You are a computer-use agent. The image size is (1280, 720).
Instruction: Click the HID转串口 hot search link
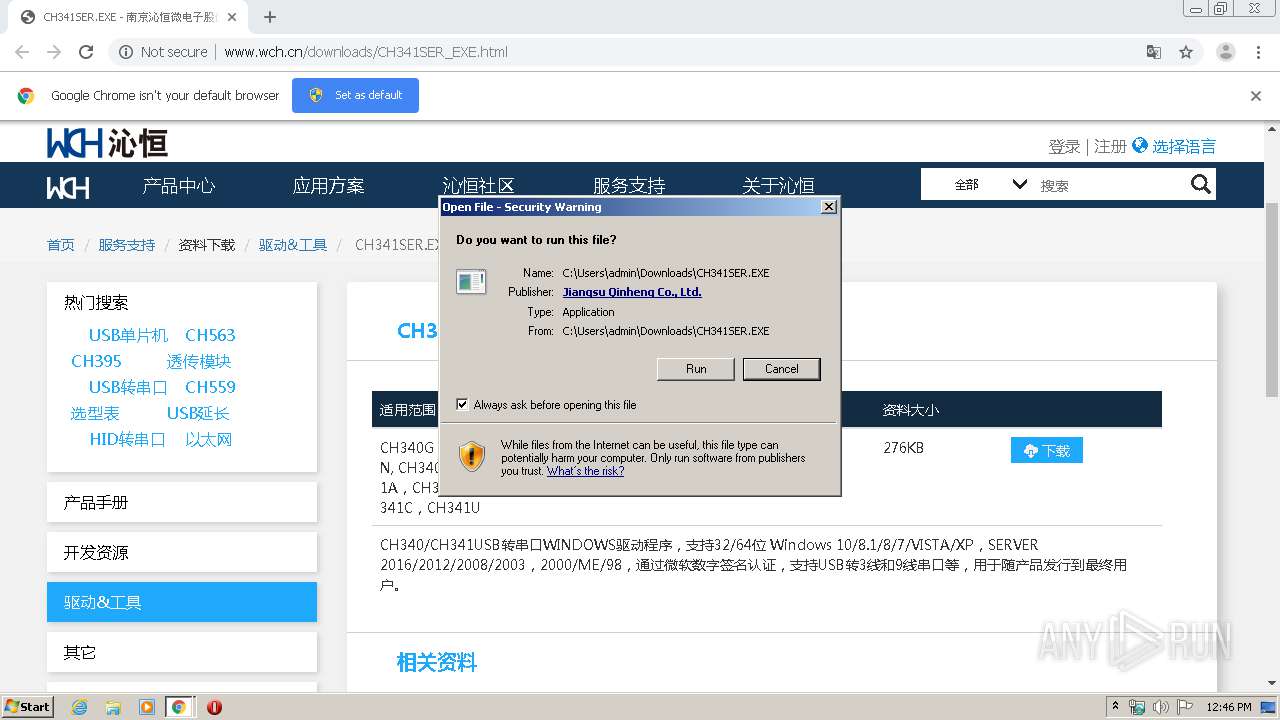tap(127, 439)
